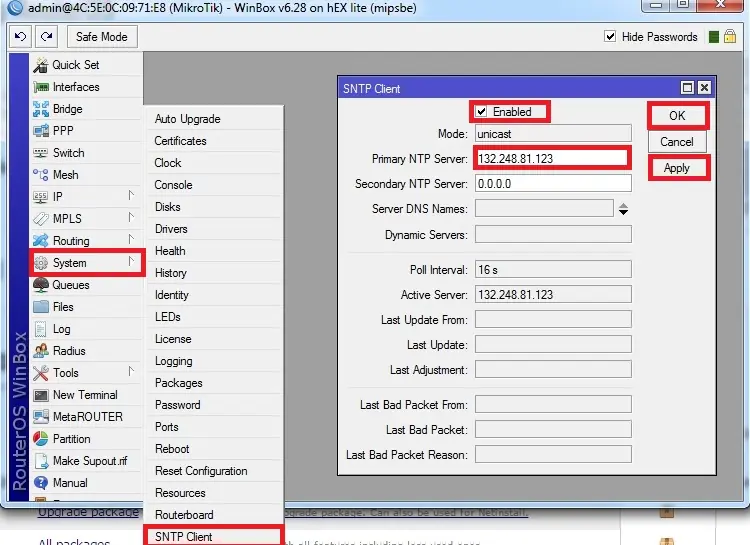The image size is (750, 545).
Task: Expand the System submenu arrow
Action: [x=131, y=261]
